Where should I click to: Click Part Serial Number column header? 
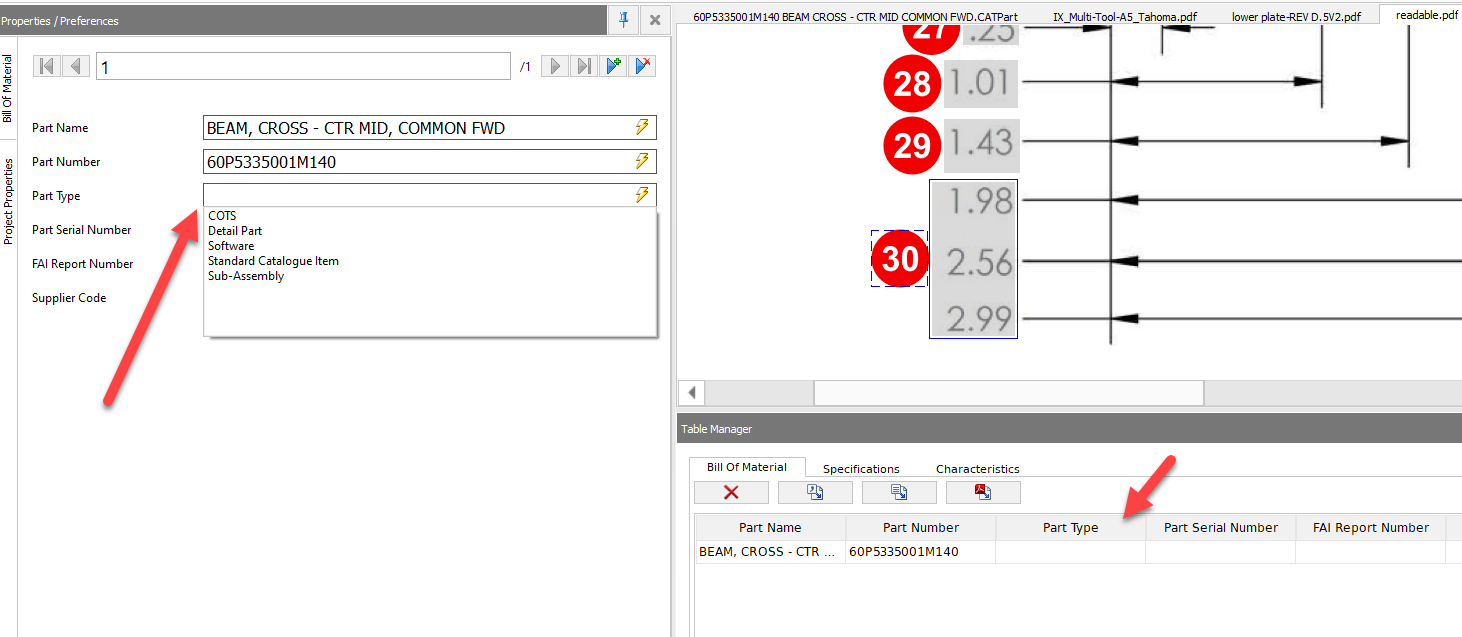[1221, 527]
